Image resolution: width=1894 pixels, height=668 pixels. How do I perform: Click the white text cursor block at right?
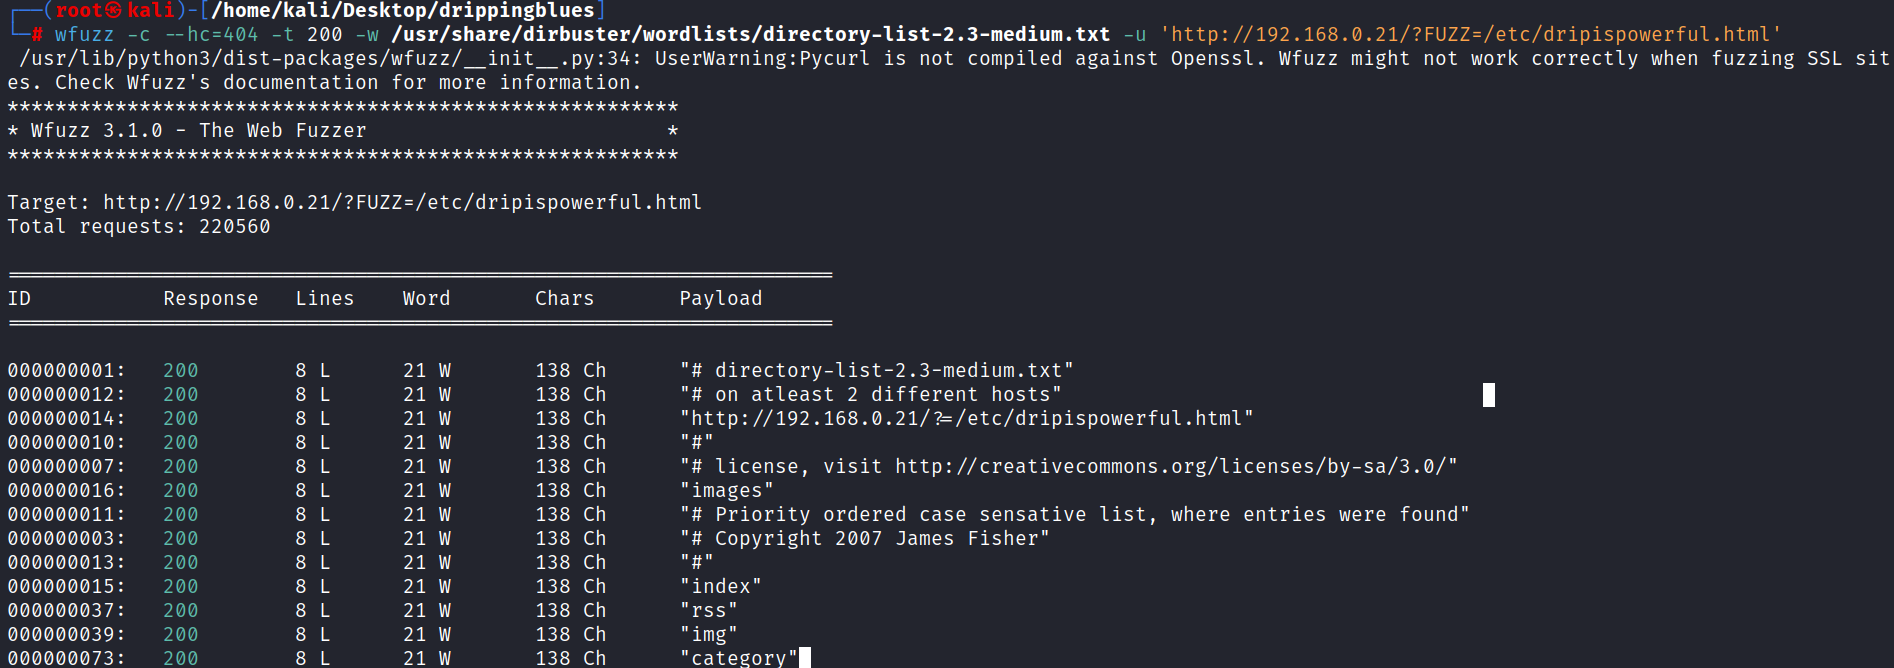click(1489, 395)
